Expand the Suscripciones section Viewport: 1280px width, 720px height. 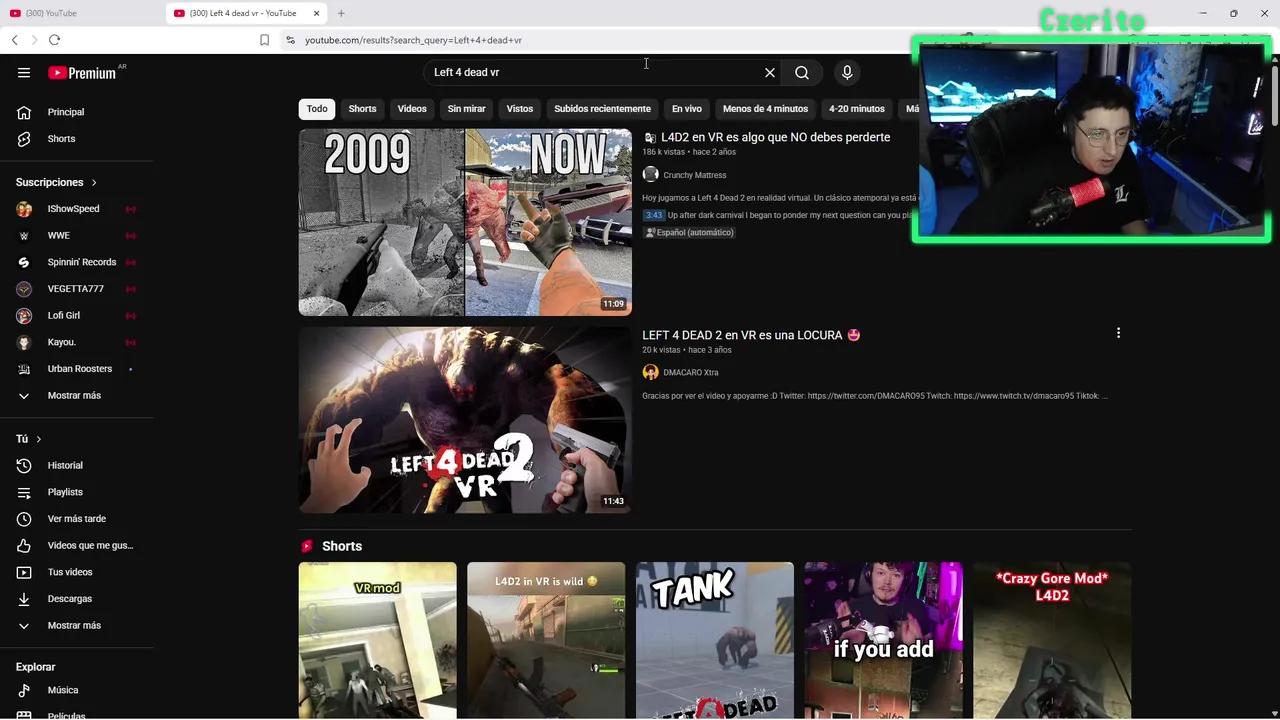click(x=56, y=182)
